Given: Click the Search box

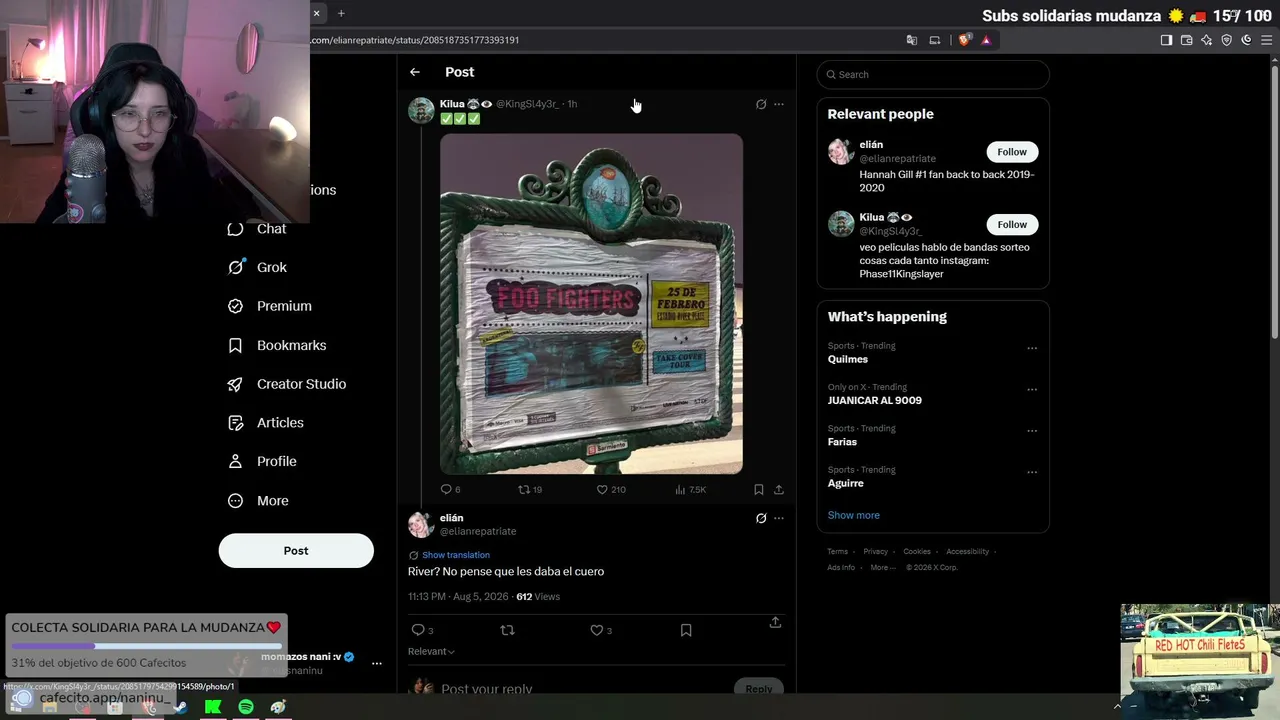Looking at the screenshot, I should 933,74.
